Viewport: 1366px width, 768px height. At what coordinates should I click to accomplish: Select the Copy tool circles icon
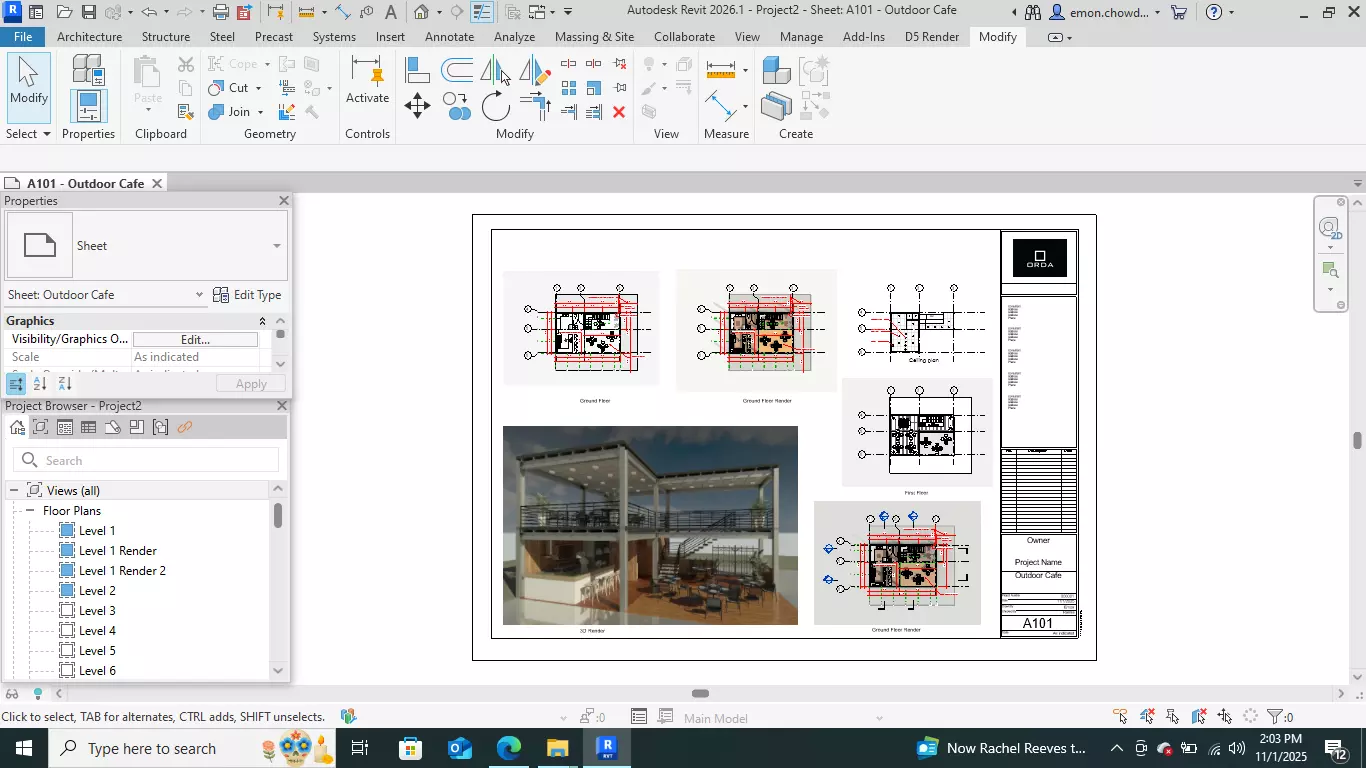click(x=457, y=106)
